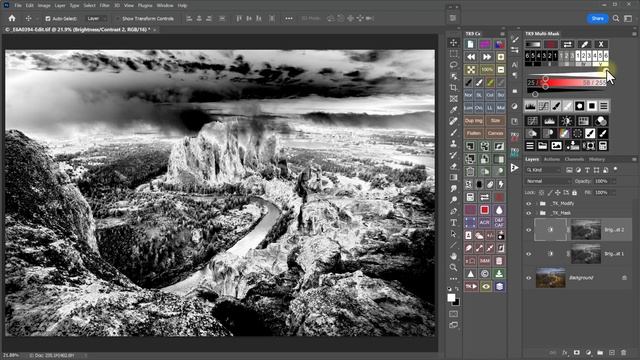Image resolution: width=640 pixels, height=360 pixels.
Task: Click the eyedropper icon in TK9 Multi-Mask
Action: pyautogui.click(x=584, y=44)
